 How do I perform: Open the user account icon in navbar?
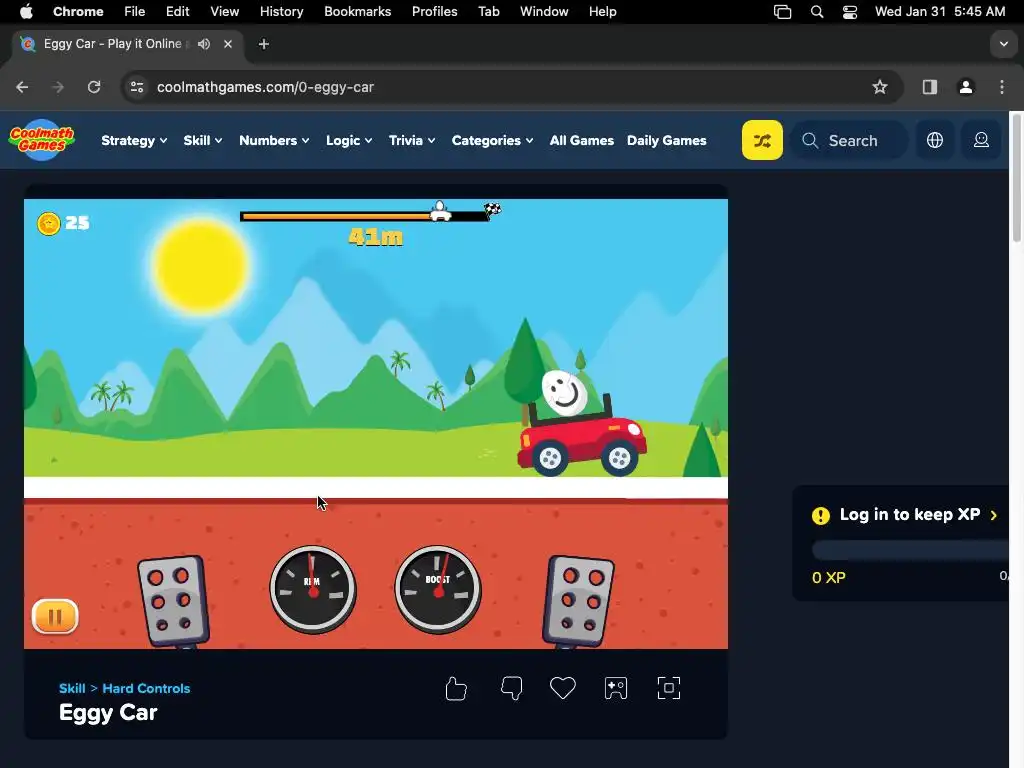coord(981,140)
